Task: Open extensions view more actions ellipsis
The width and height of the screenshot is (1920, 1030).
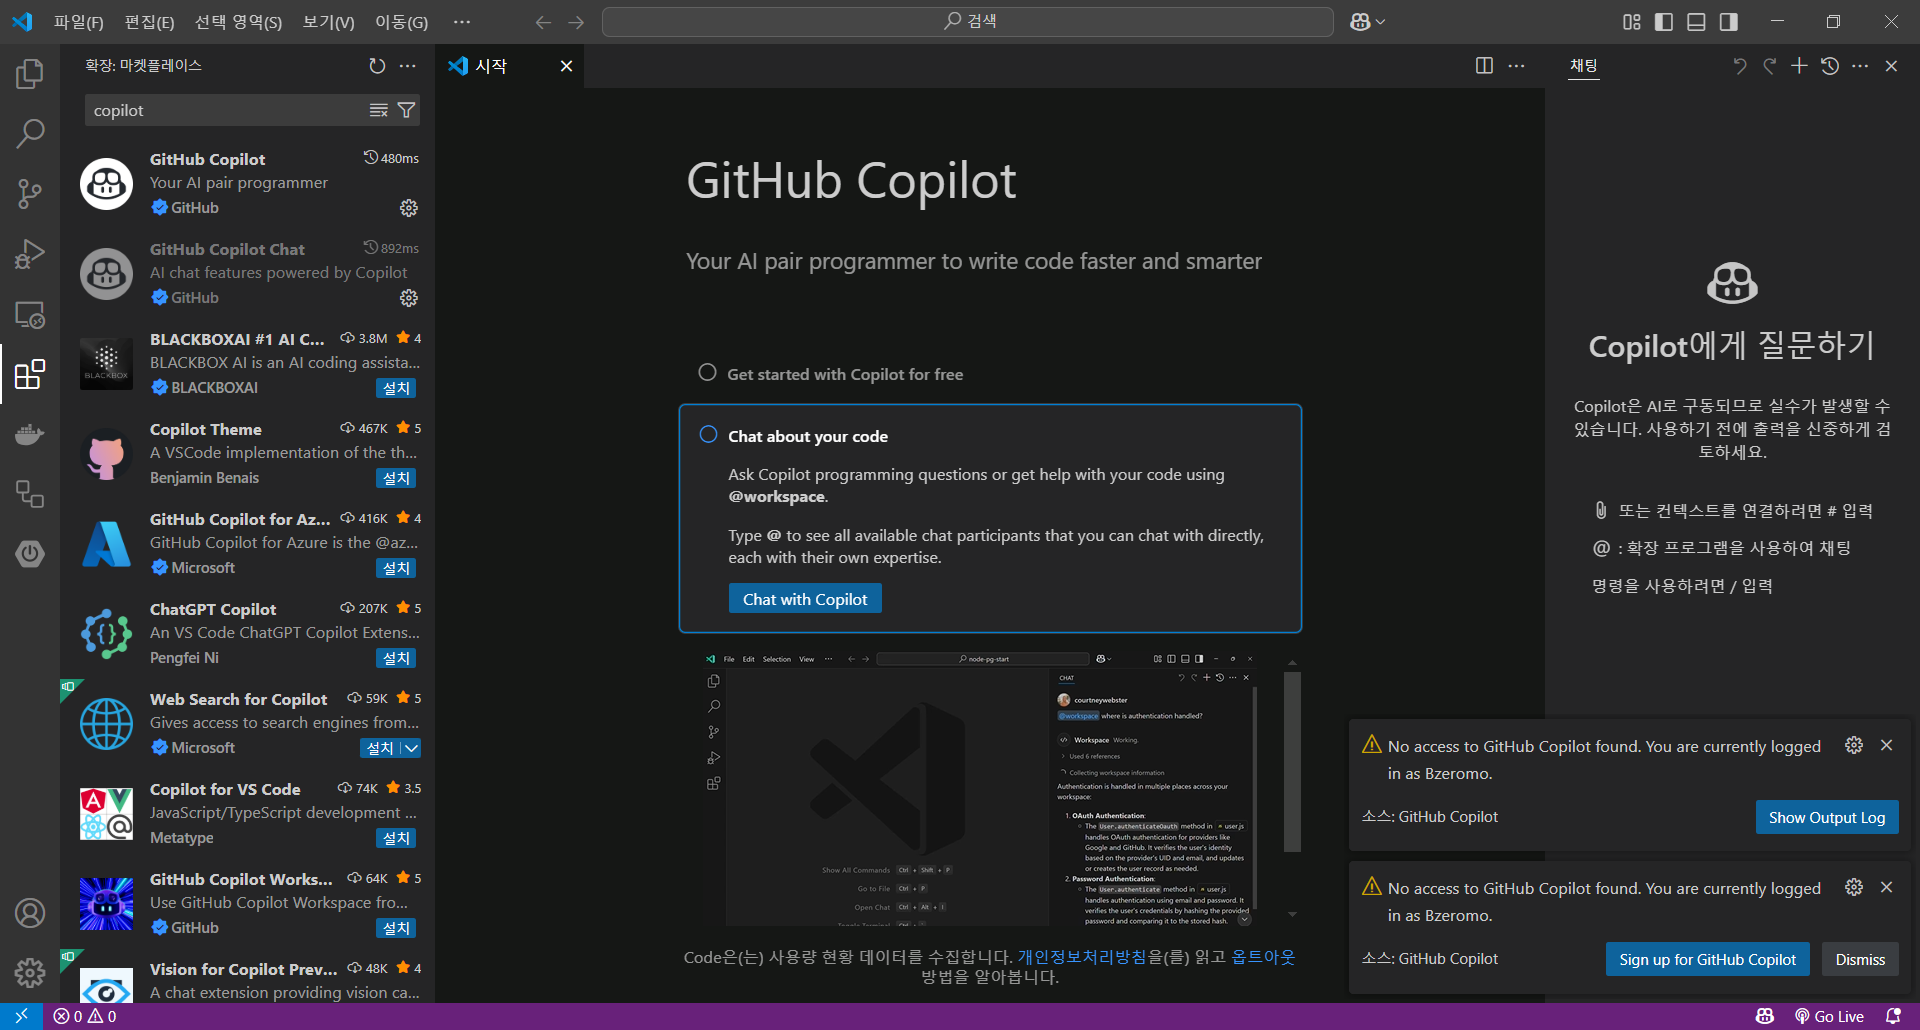Action: (x=407, y=66)
